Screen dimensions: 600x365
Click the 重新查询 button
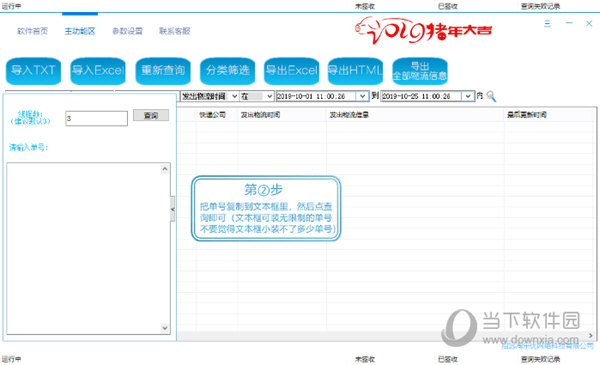click(163, 71)
